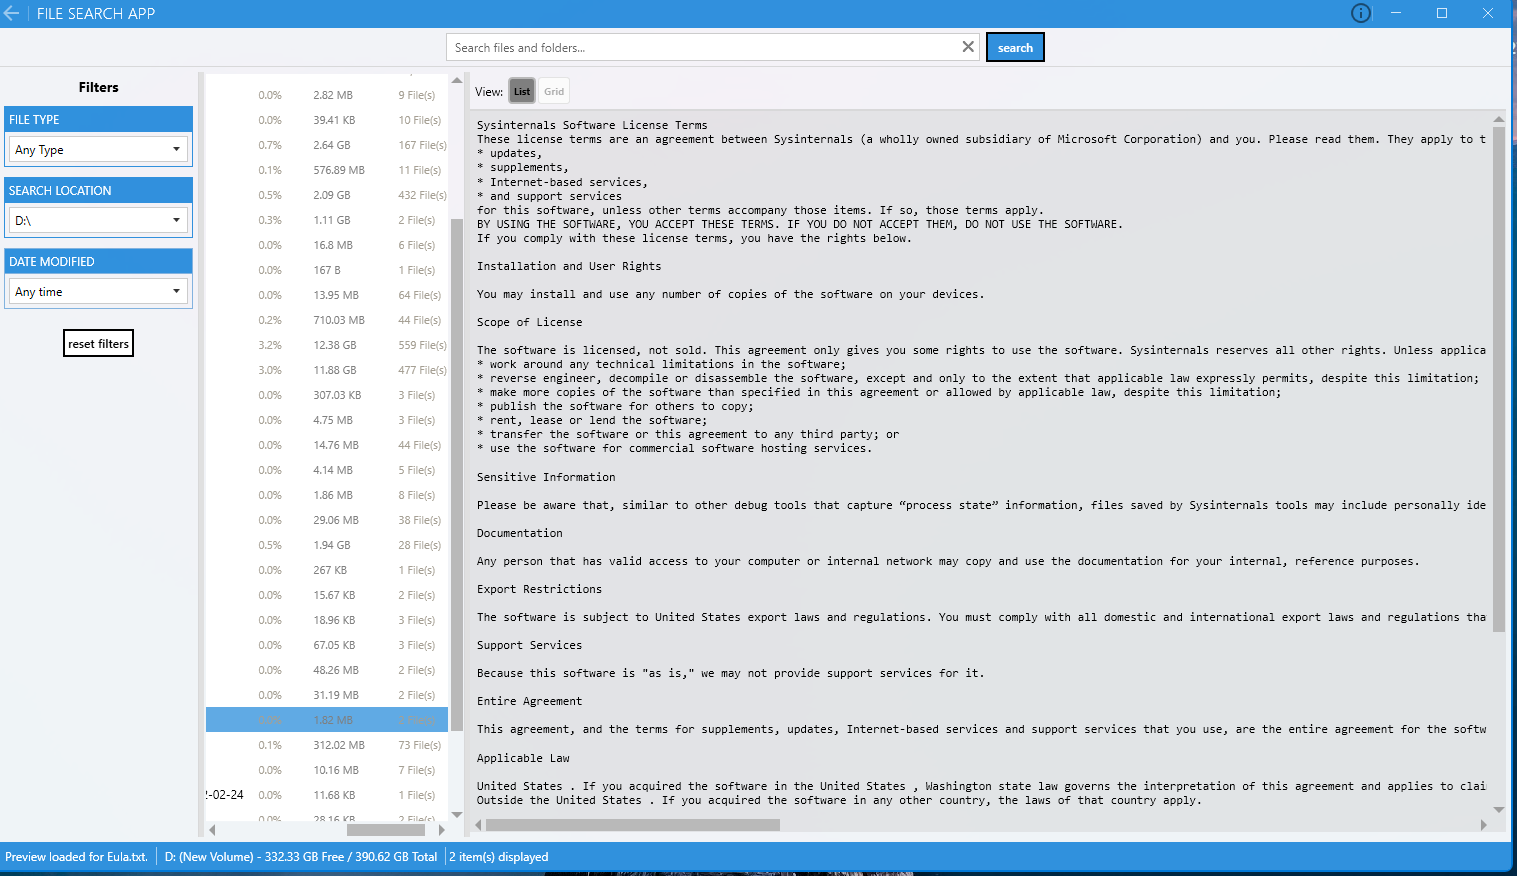Select the row with 2.09 GB
The height and width of the screenshot is (876, 1517).
pyautogui.click(x=327, y=195)
